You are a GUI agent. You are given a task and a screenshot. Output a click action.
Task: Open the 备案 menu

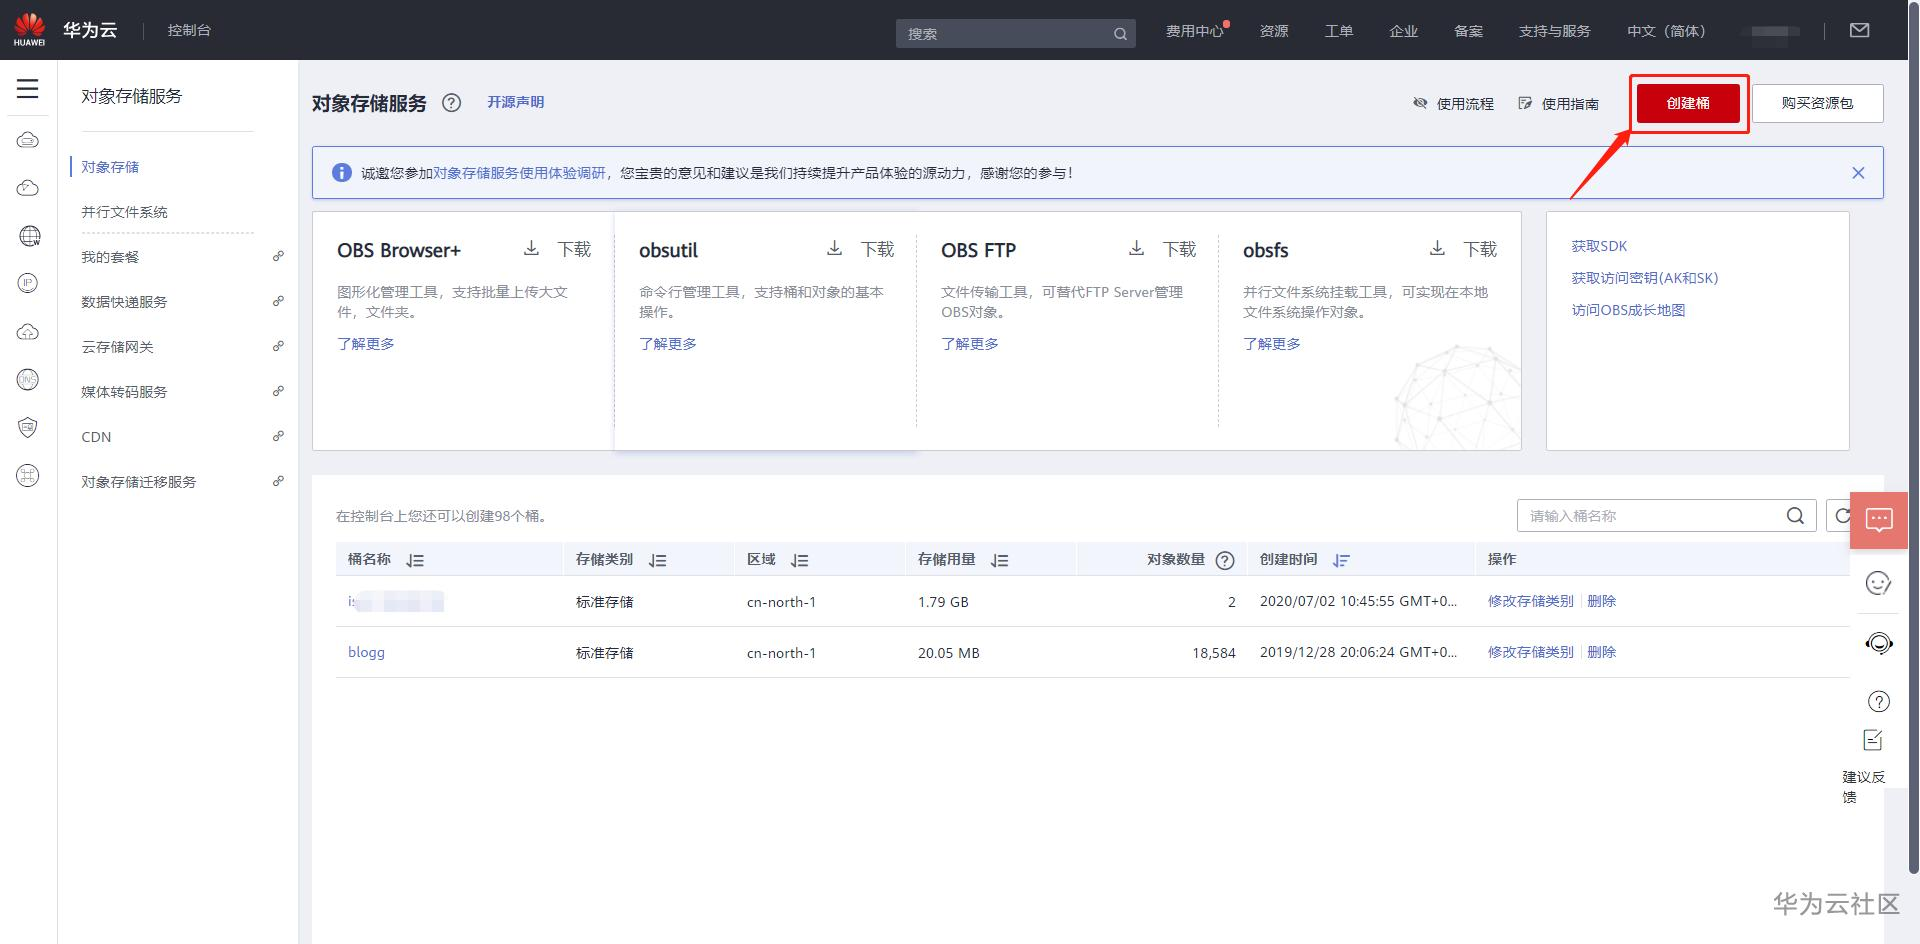(x=1469, y=31)
